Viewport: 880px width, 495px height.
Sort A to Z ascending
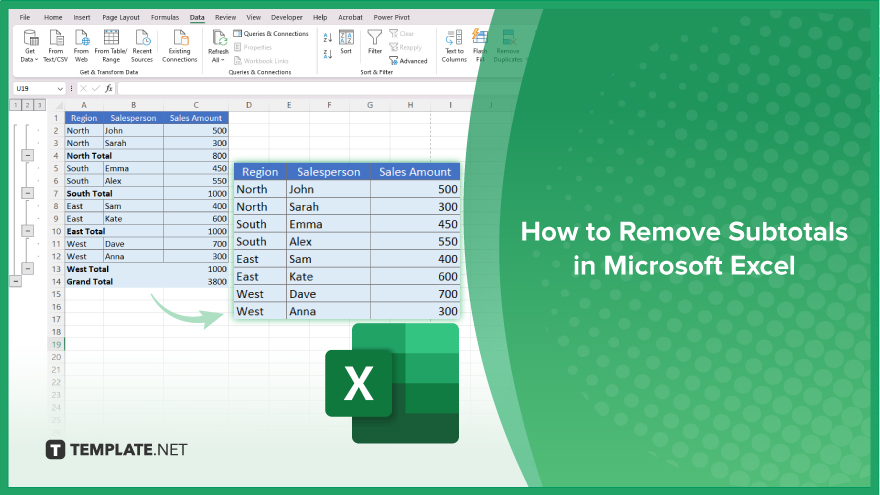coord(328,38)
